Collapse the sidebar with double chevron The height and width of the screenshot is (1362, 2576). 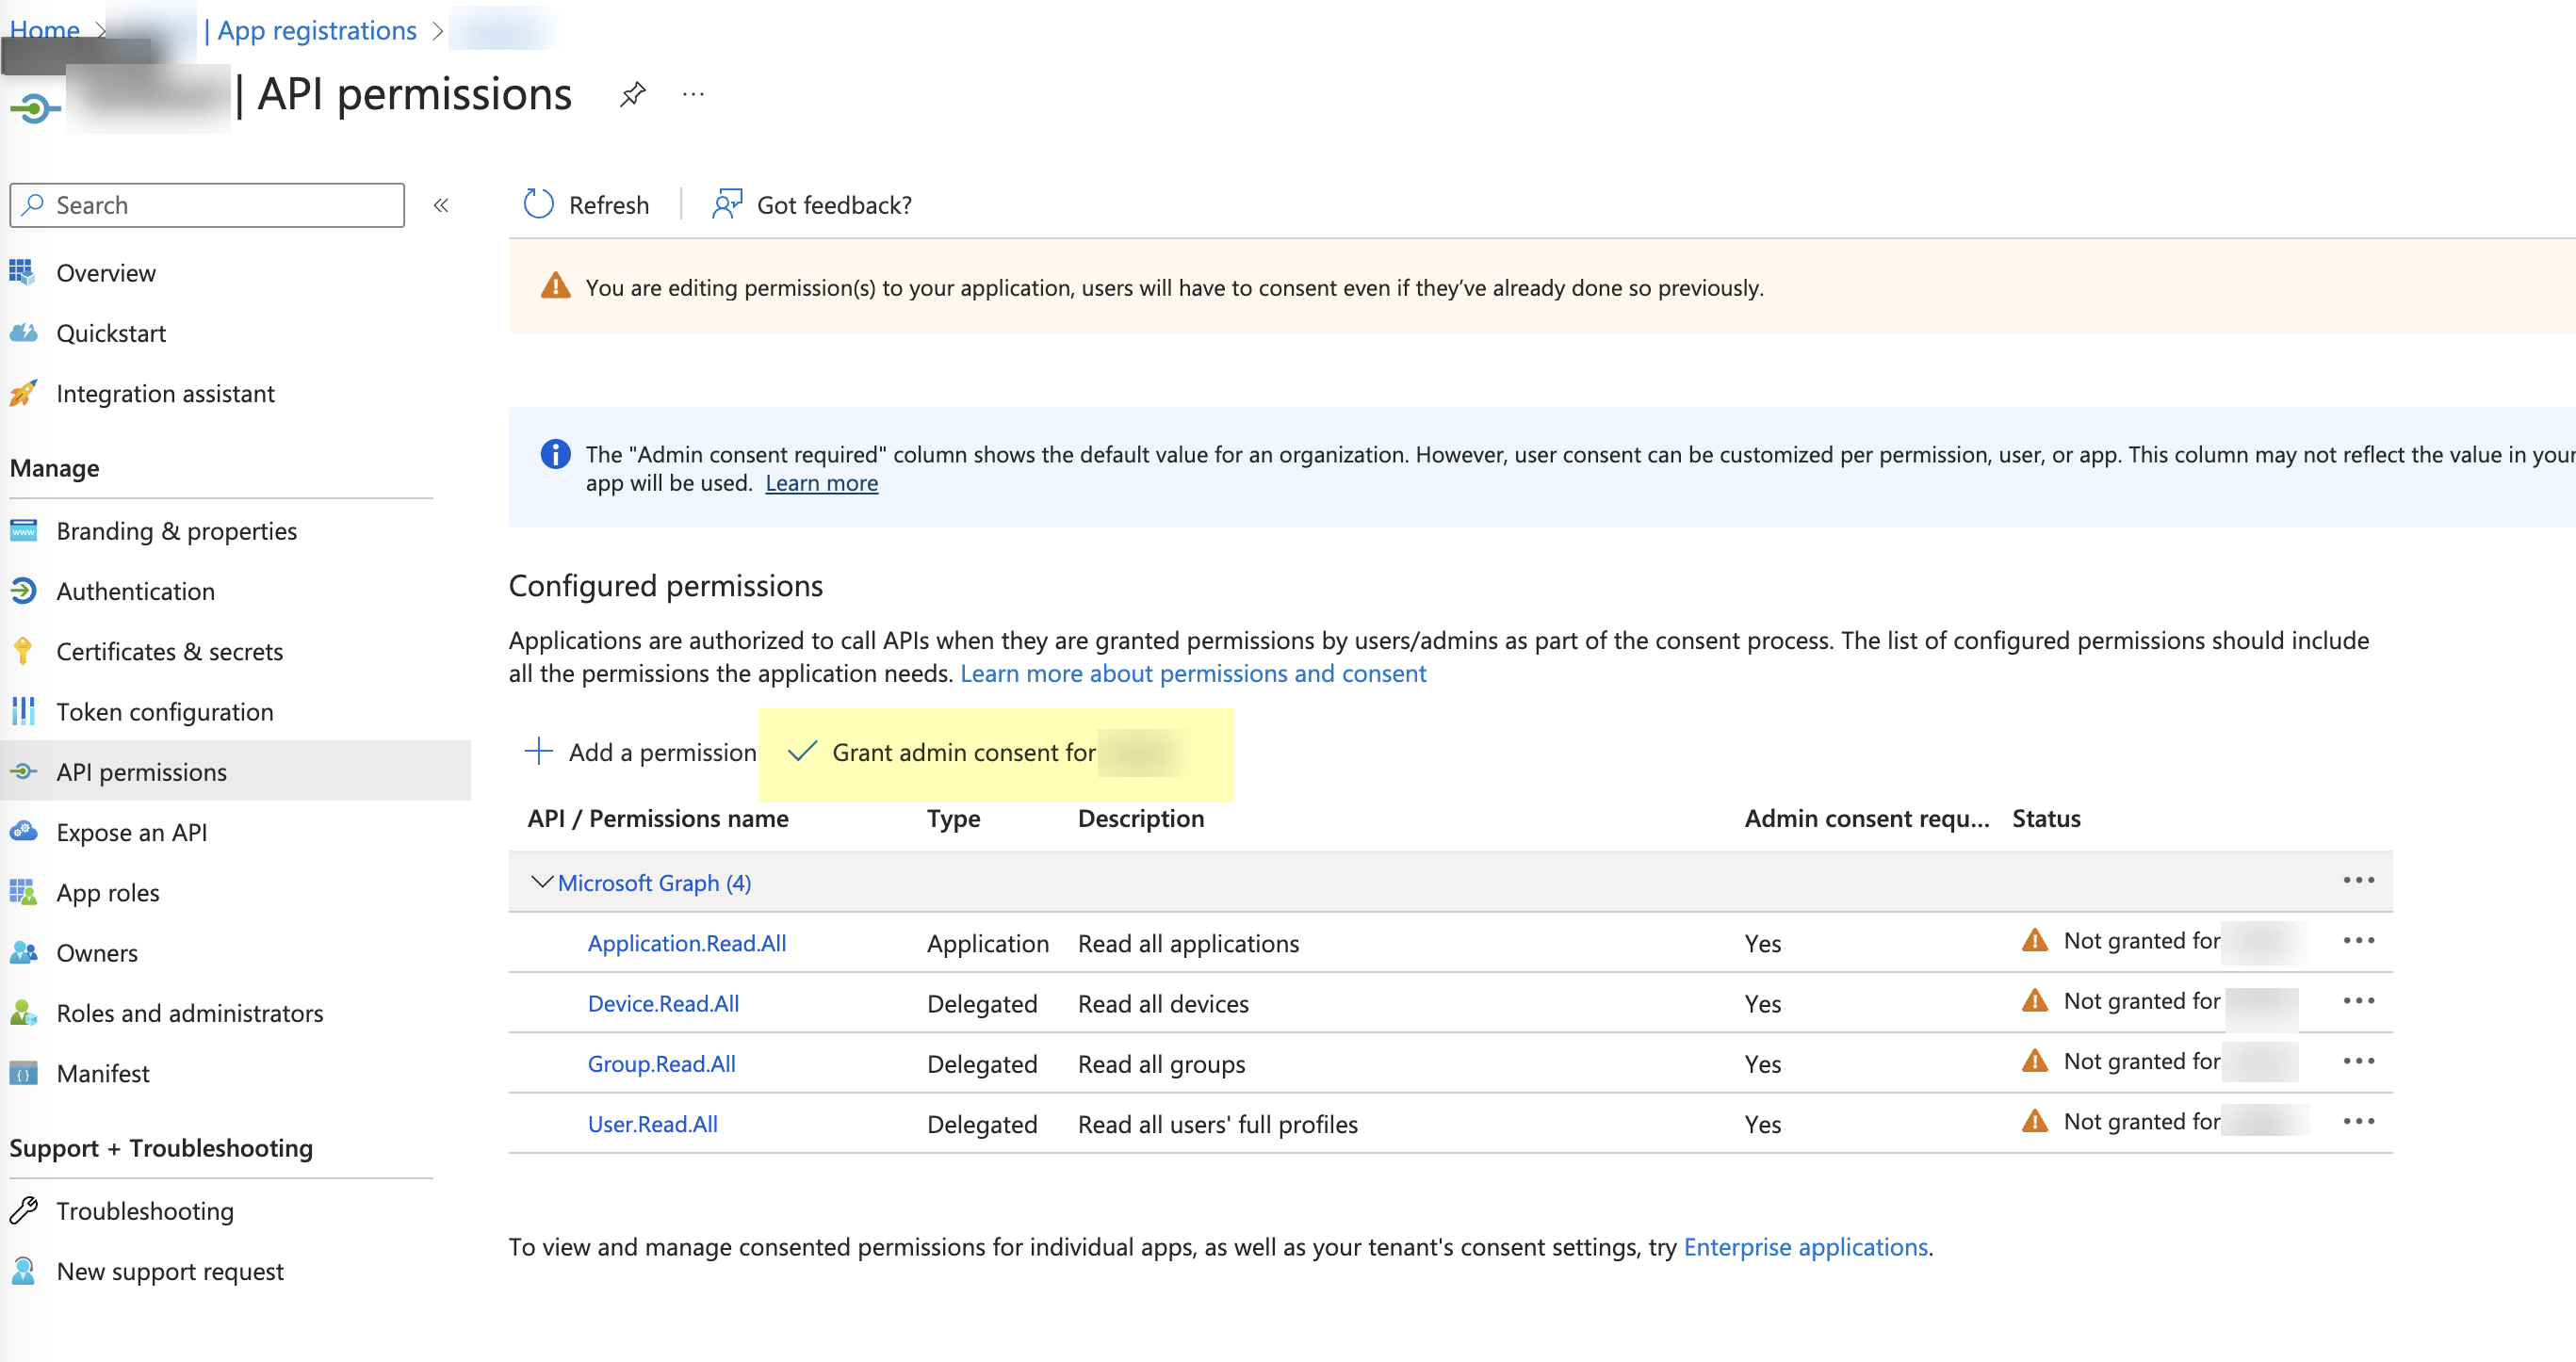[x=441, y=205]
